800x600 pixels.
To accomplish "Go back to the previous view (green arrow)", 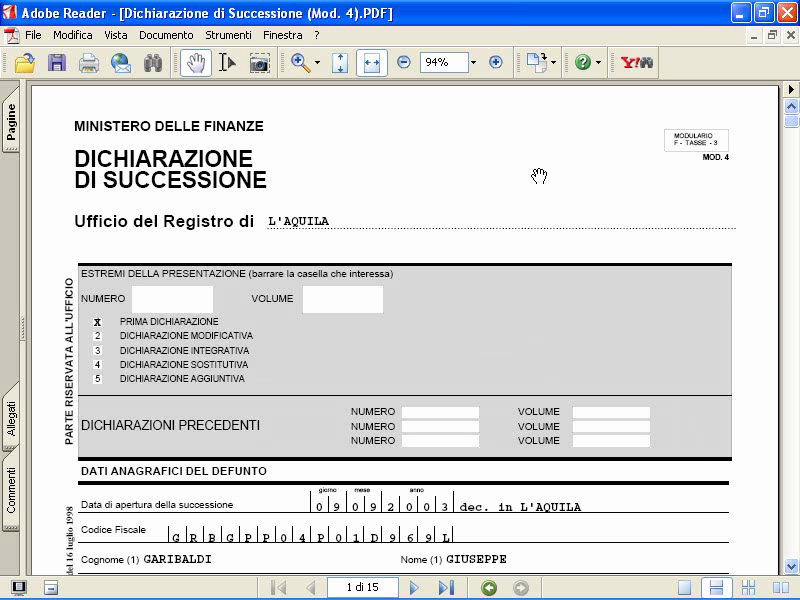I will 489,588.
